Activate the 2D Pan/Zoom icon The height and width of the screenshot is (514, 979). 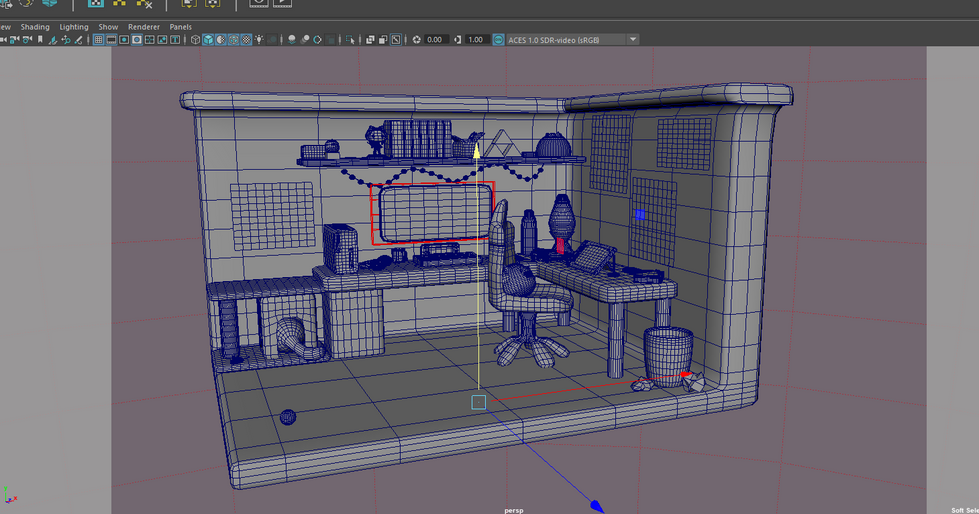(x=66, y=40)
